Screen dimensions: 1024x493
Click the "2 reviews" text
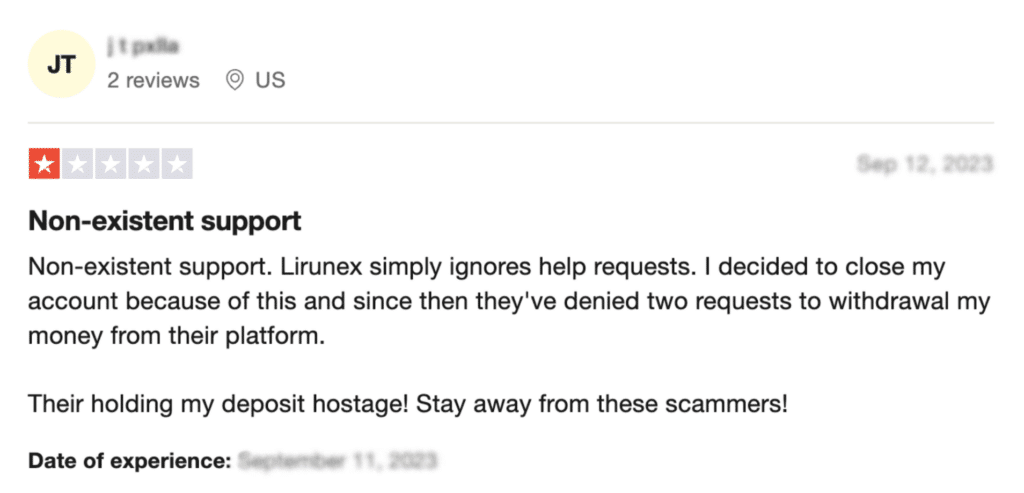click(153, 80)
